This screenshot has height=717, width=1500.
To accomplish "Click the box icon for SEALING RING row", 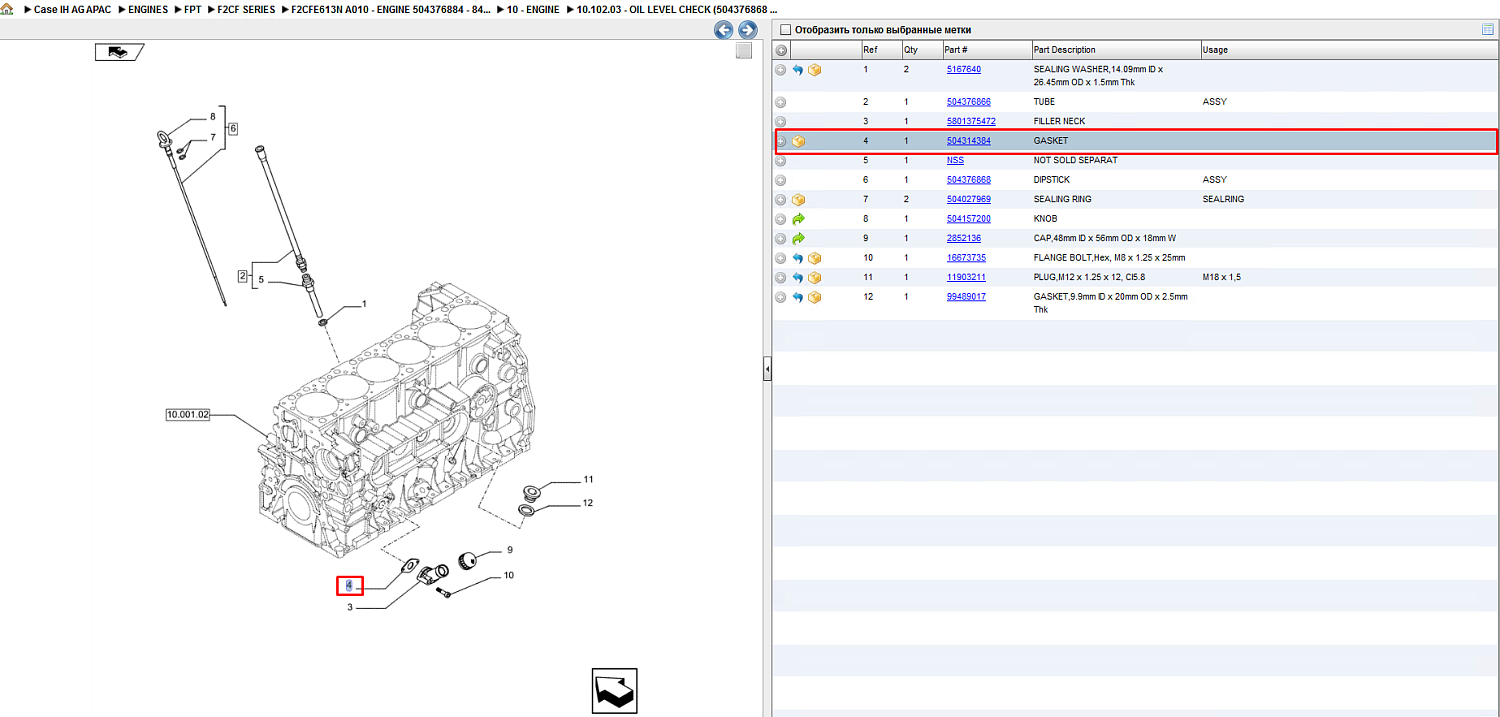I will point(798,199).
